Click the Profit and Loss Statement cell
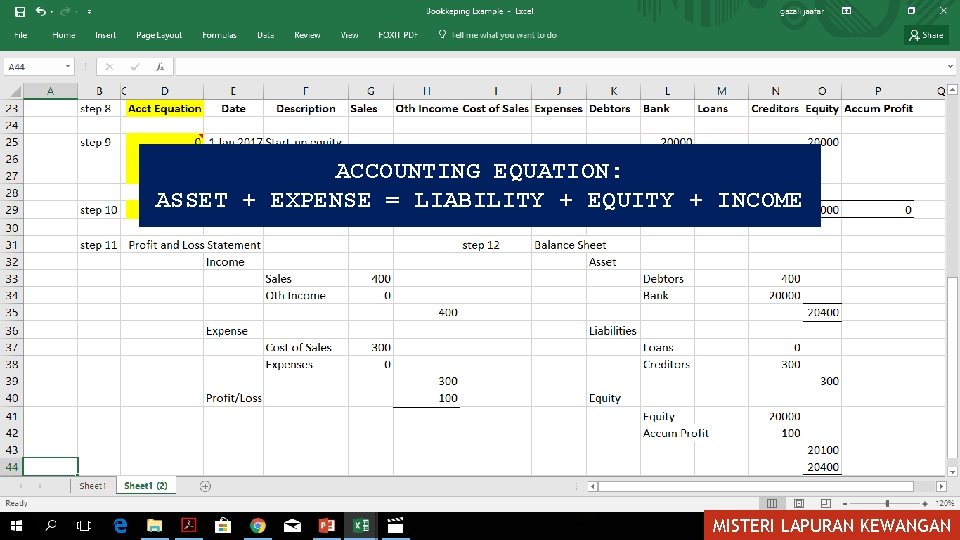960x540 pixels. pyautogui.click(x=194, y=244)
